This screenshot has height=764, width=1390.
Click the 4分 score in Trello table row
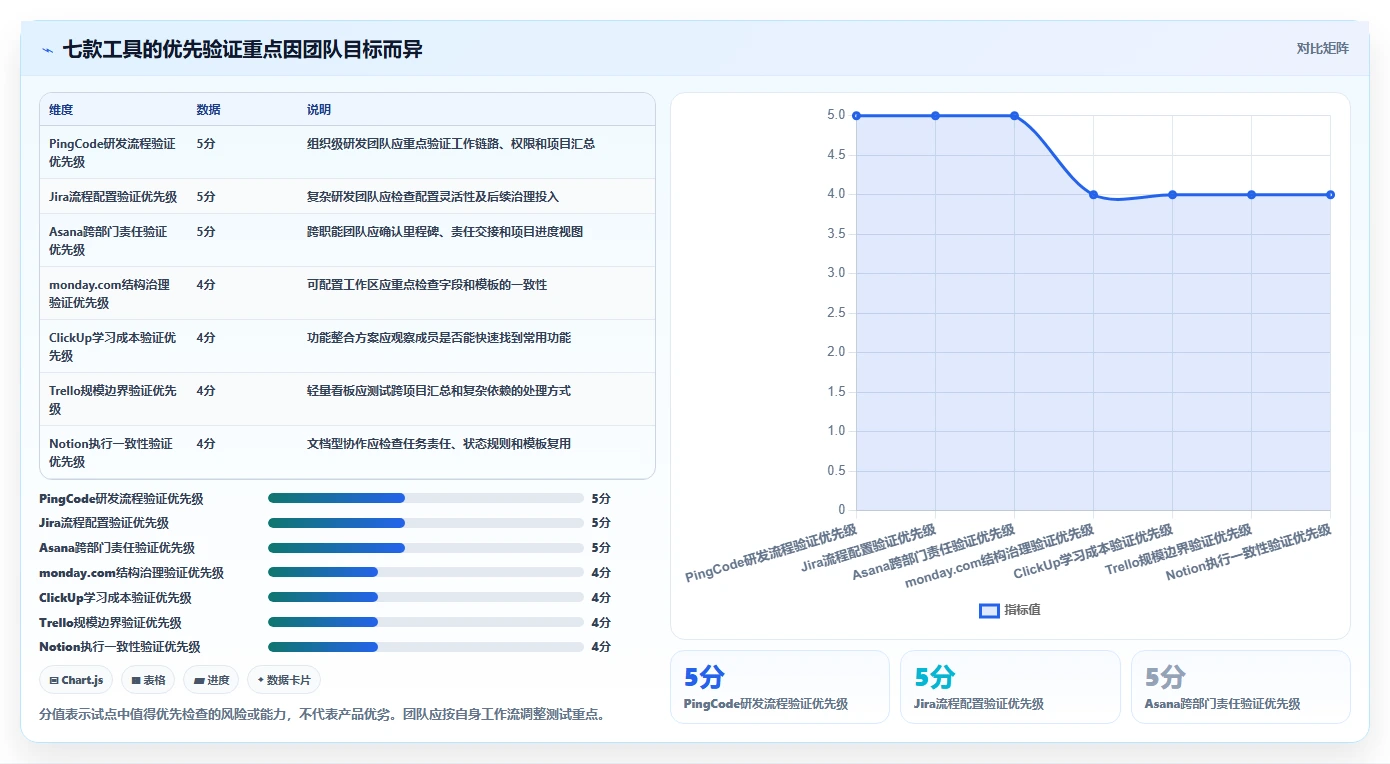(x=206, y=391)
